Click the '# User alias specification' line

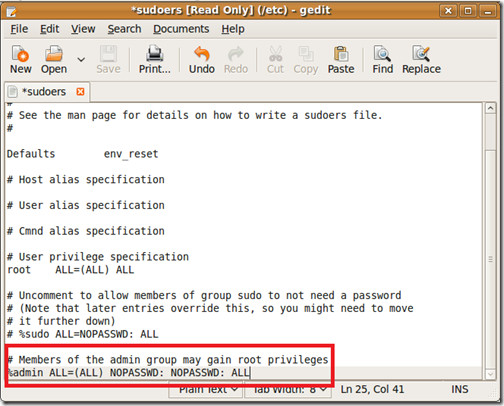(86, 205)
